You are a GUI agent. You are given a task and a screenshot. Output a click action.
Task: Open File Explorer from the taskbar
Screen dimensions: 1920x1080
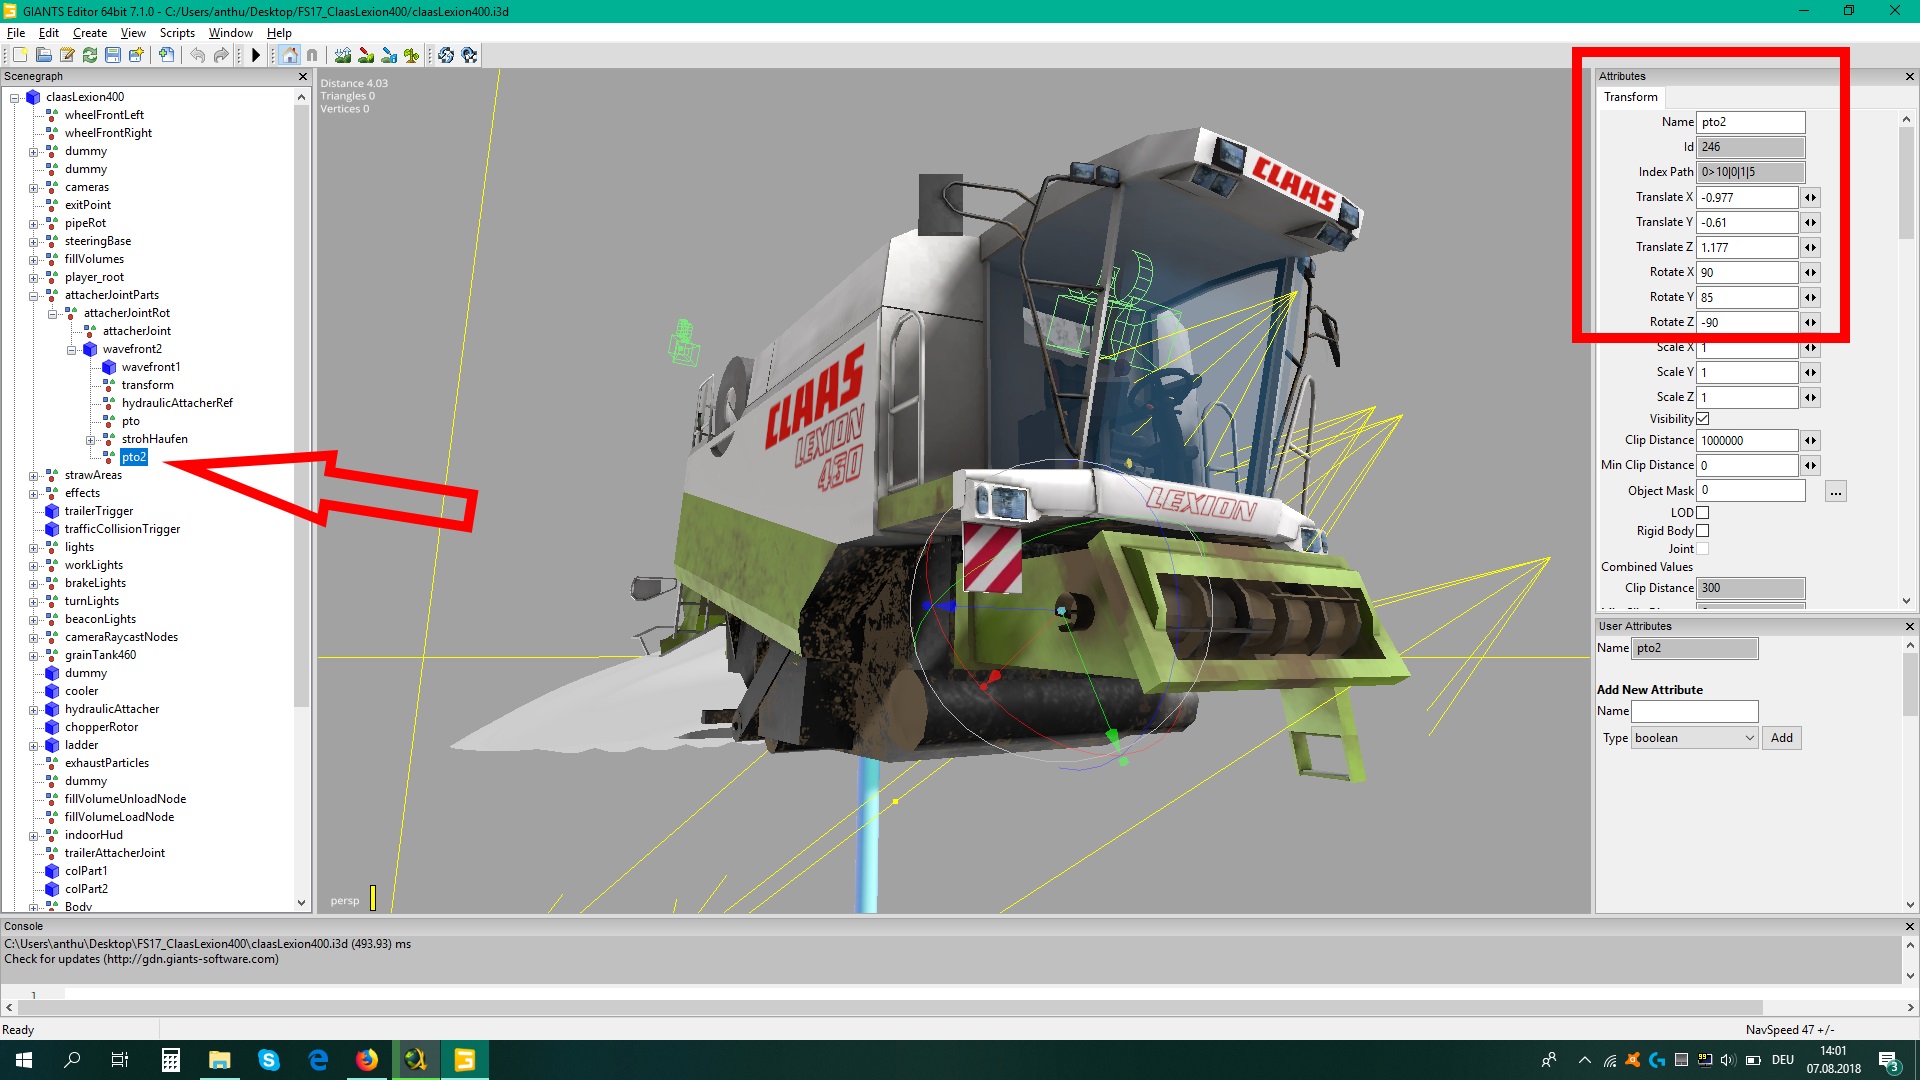(x=219, y=1060)
